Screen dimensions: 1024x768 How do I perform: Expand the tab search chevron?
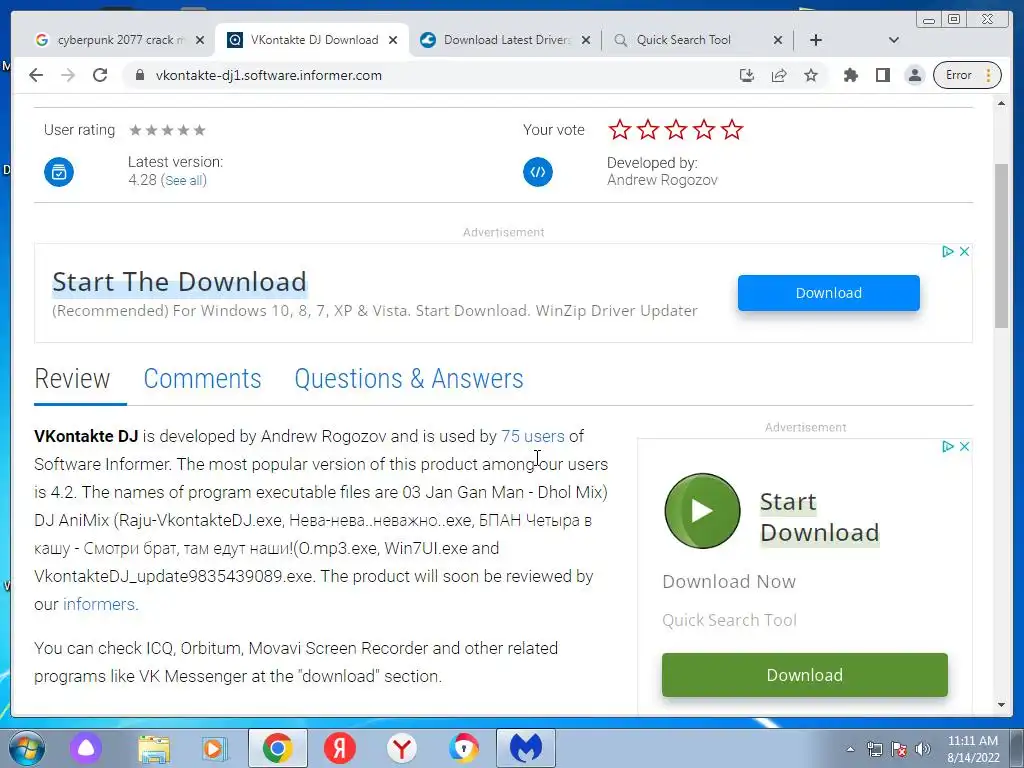(894, 40)
